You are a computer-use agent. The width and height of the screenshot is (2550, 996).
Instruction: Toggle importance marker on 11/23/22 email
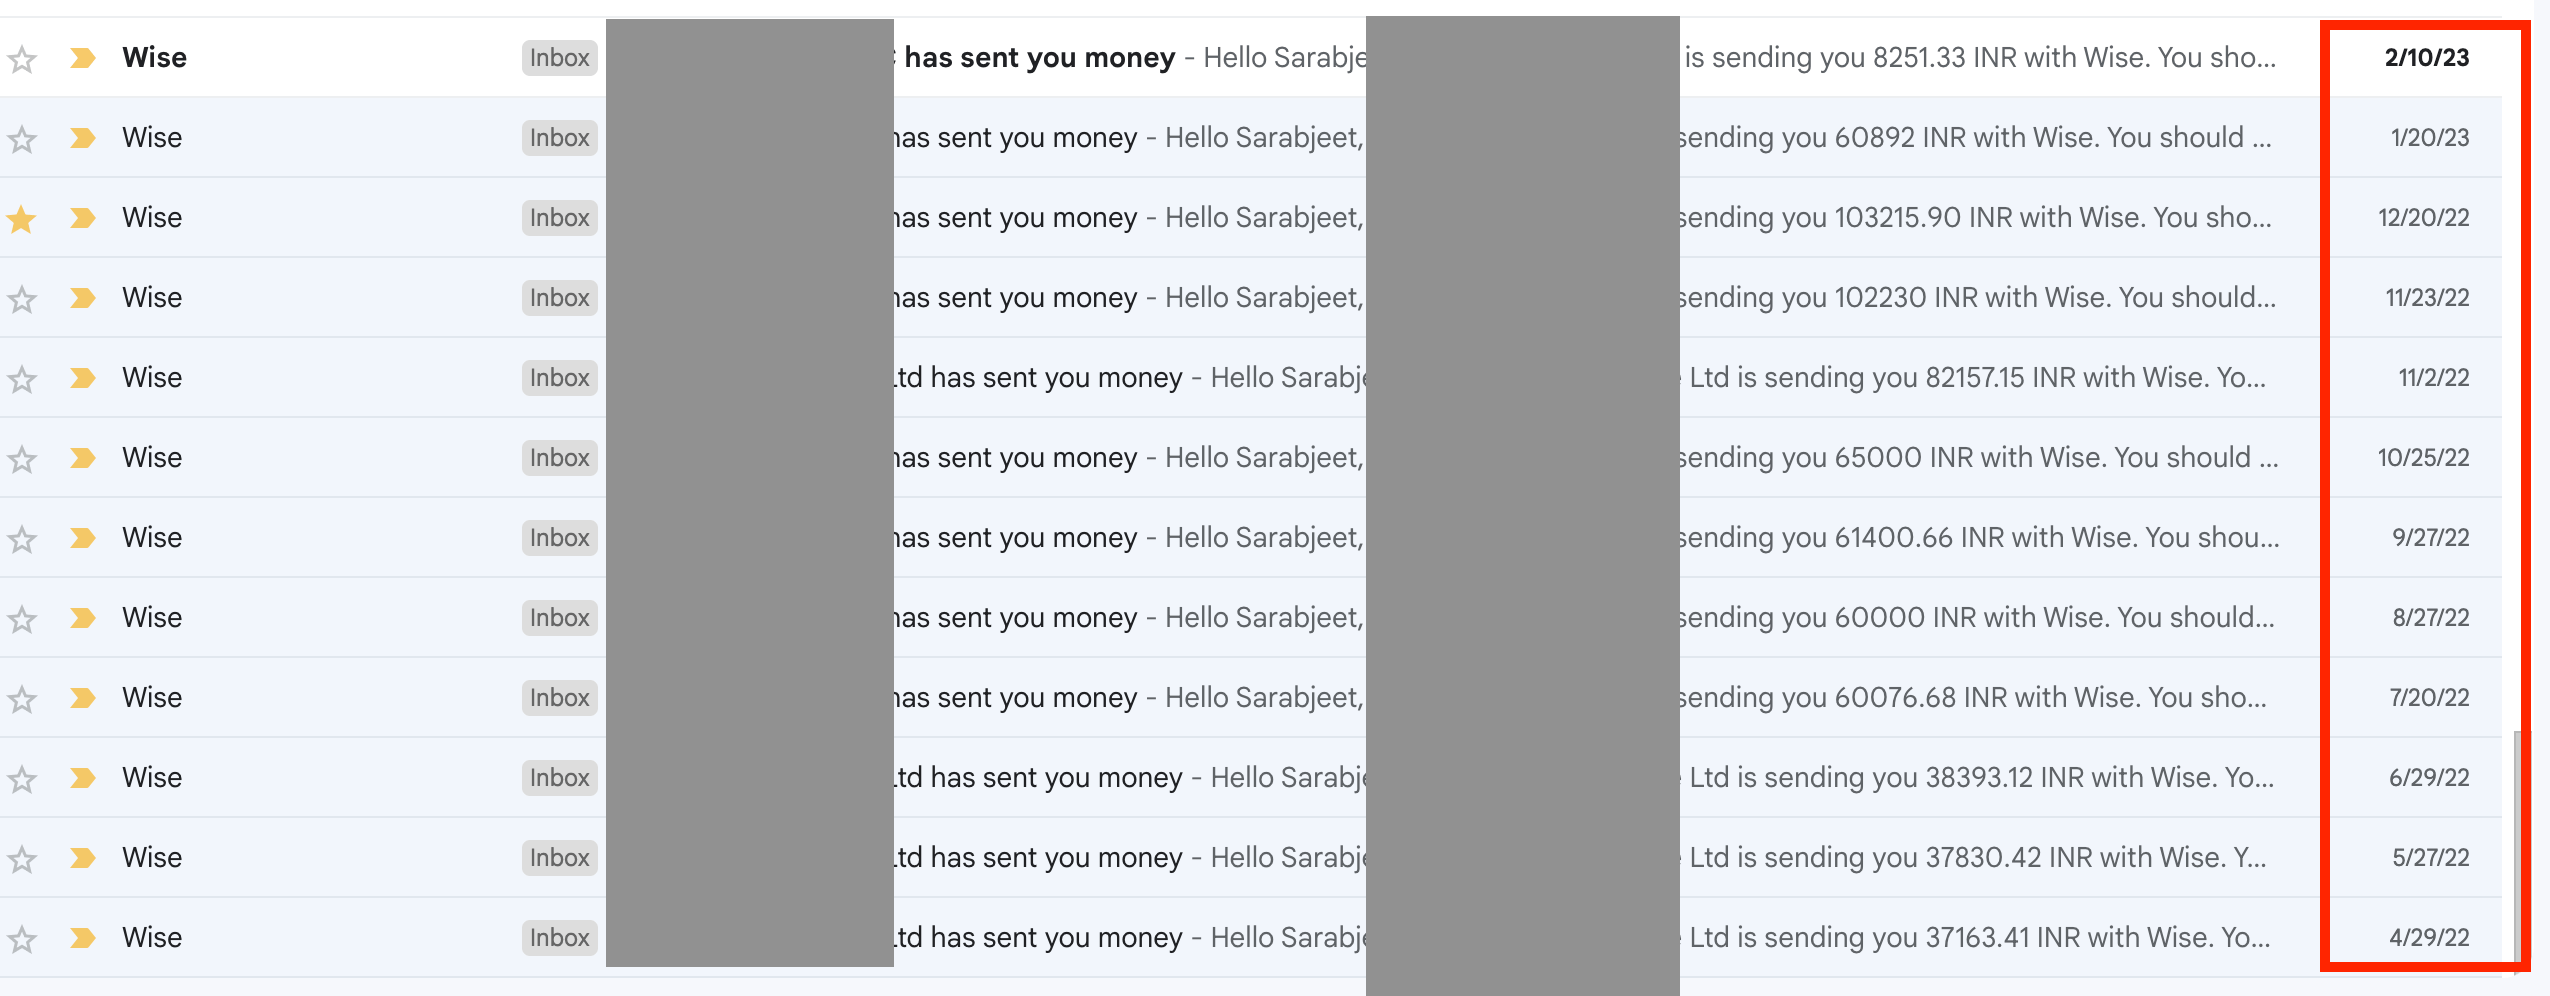[83, 298]
